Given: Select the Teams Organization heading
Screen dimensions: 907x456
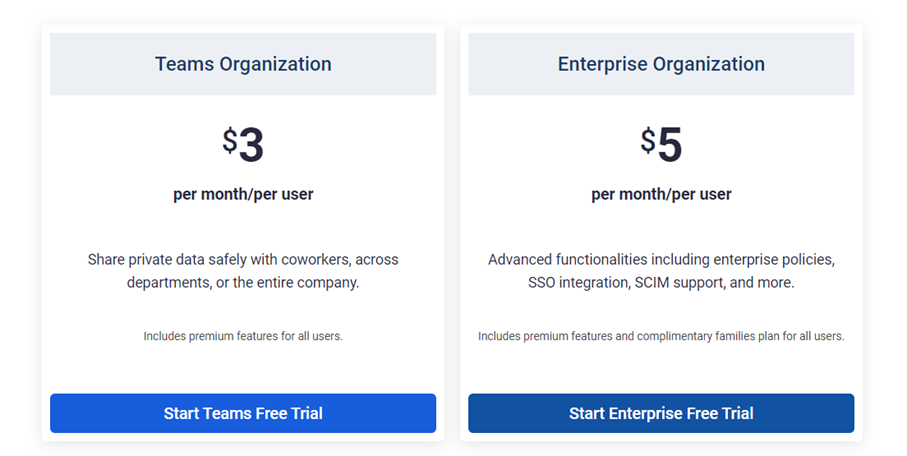Looking at the screenshot, I should 243,64.
